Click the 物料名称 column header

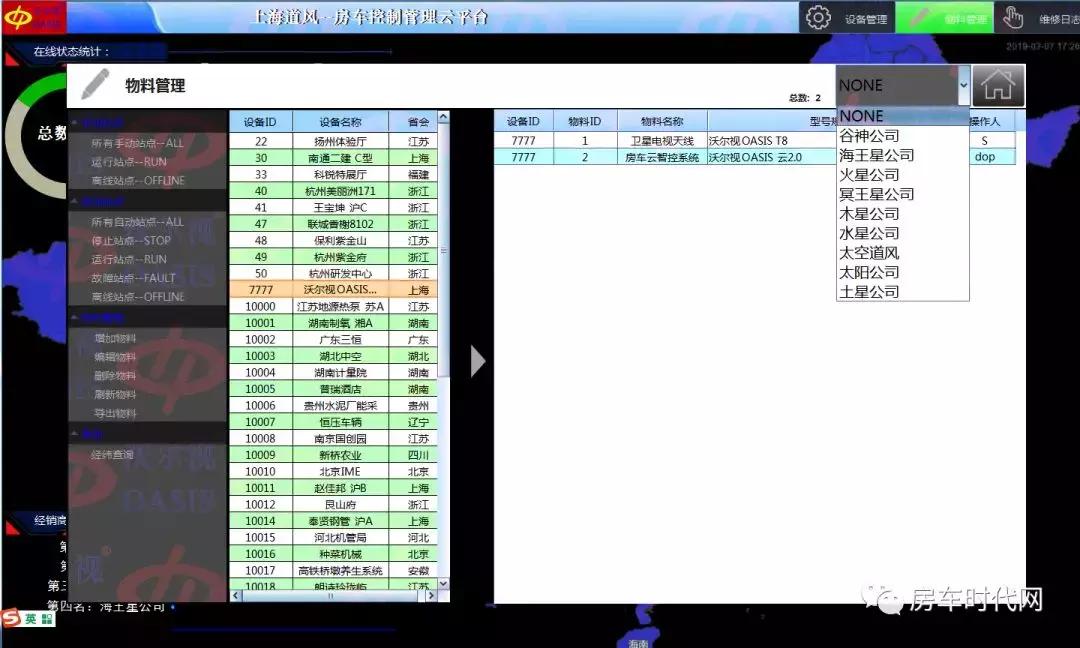pyautogui.click(x=662, y=121)
